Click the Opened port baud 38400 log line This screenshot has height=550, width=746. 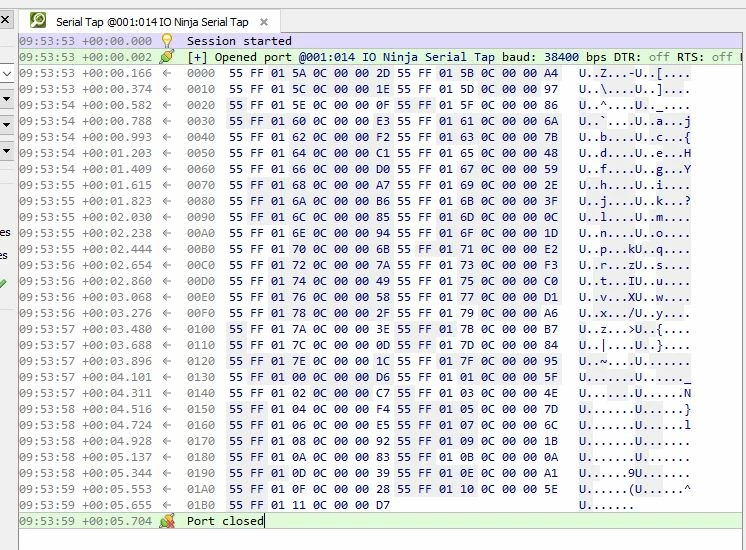(x=382, y=57)
